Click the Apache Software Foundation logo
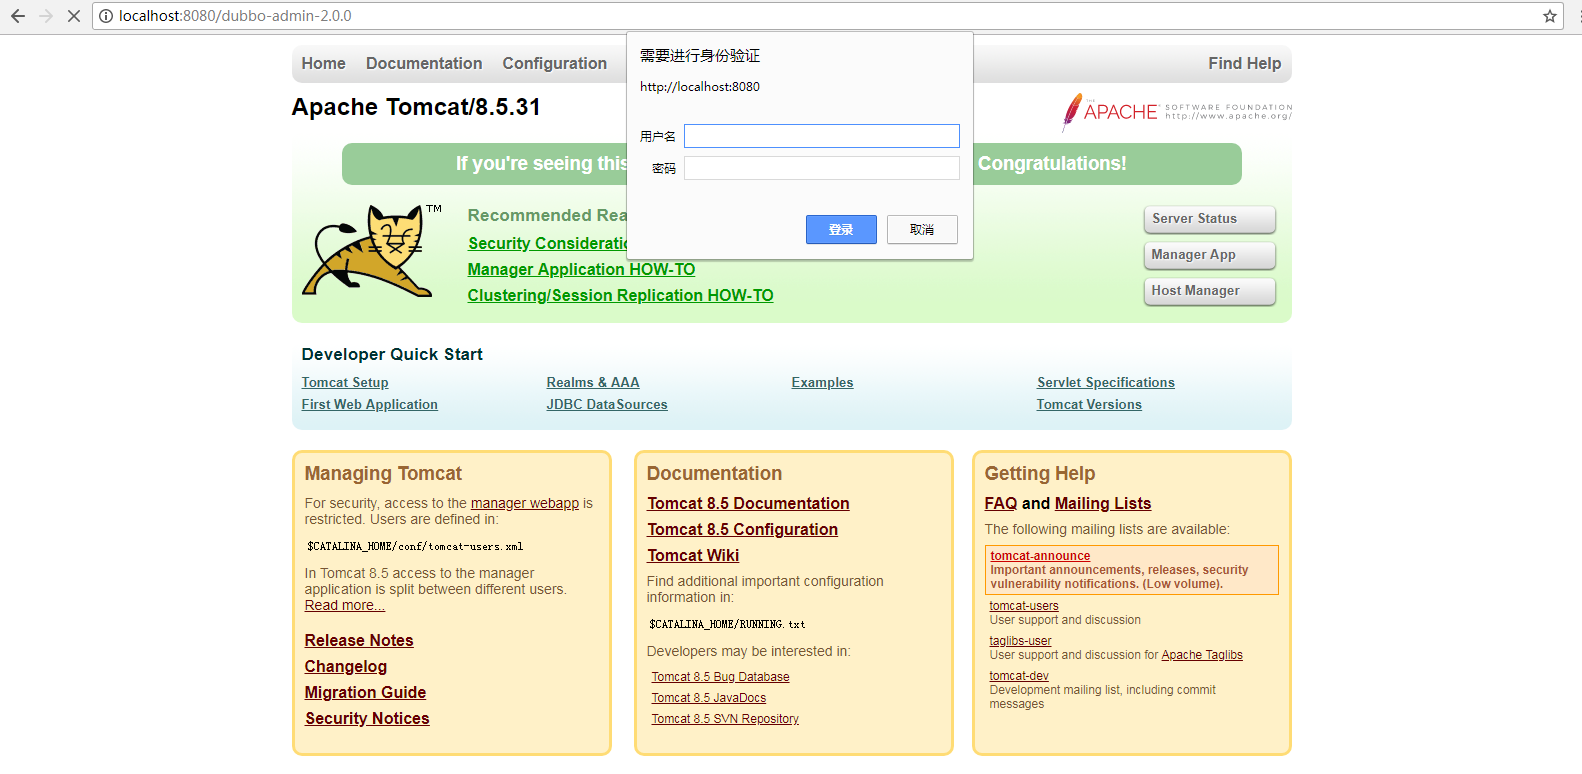 coord(1176,112)
